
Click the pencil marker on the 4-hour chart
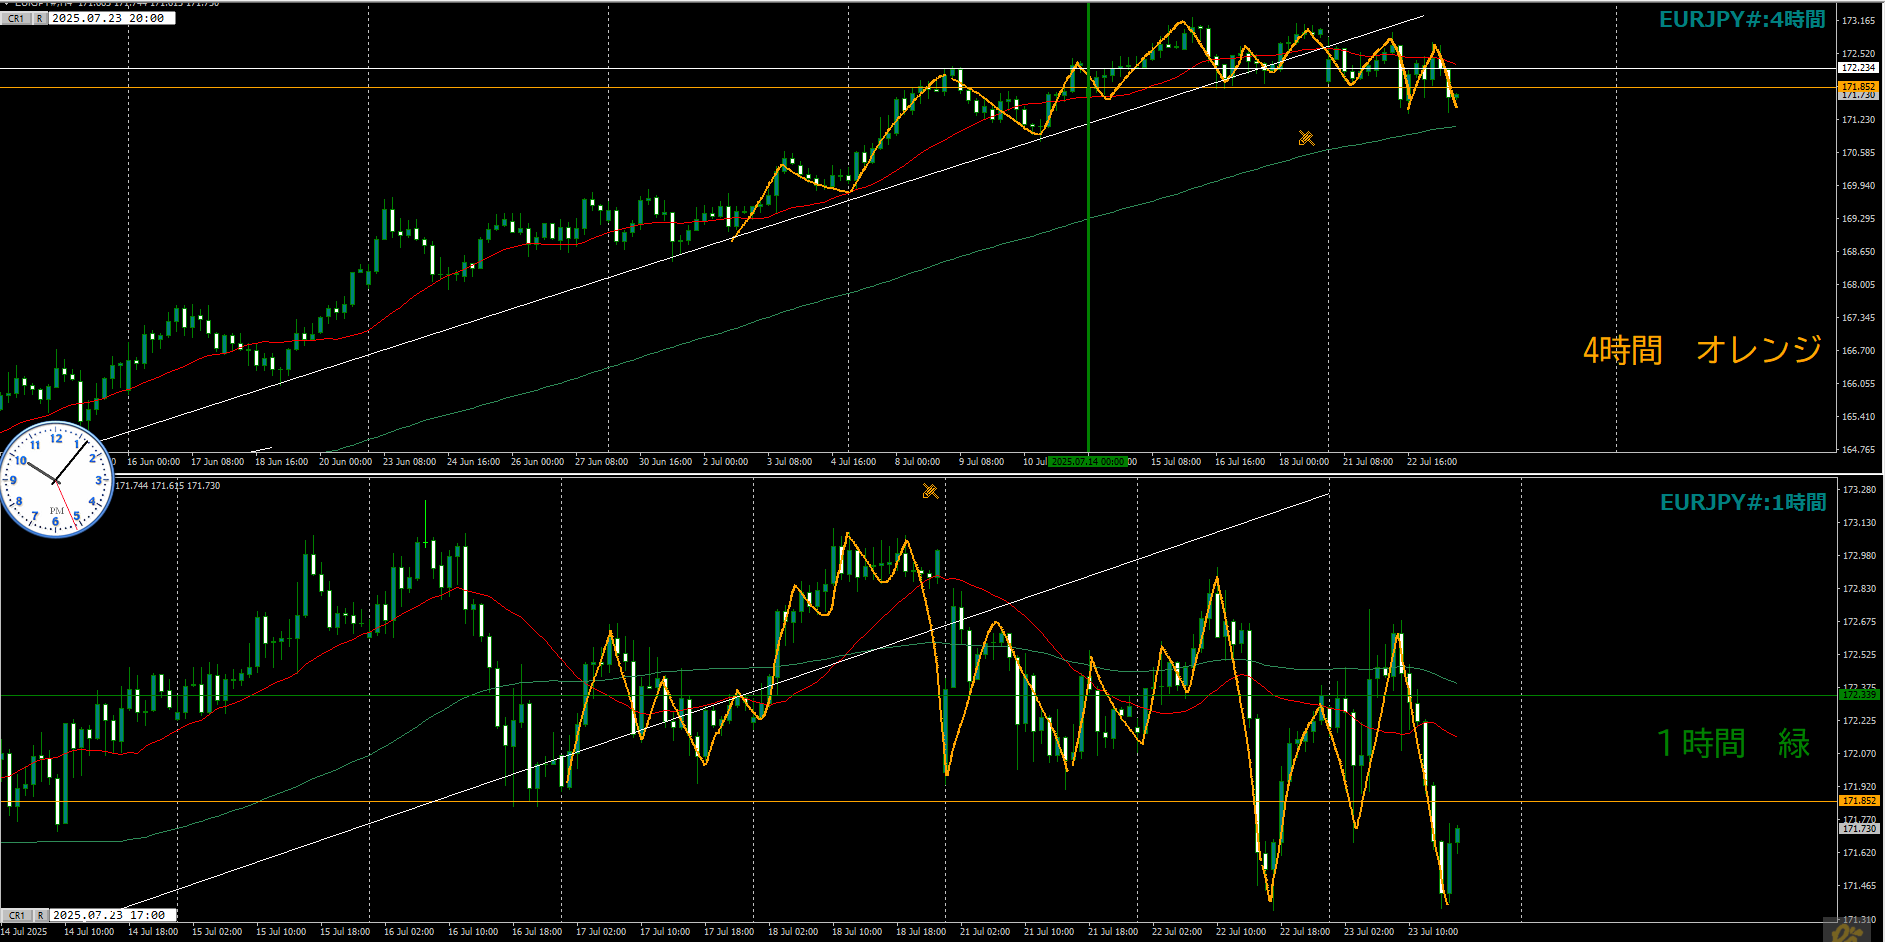(x=1306, y=138)
